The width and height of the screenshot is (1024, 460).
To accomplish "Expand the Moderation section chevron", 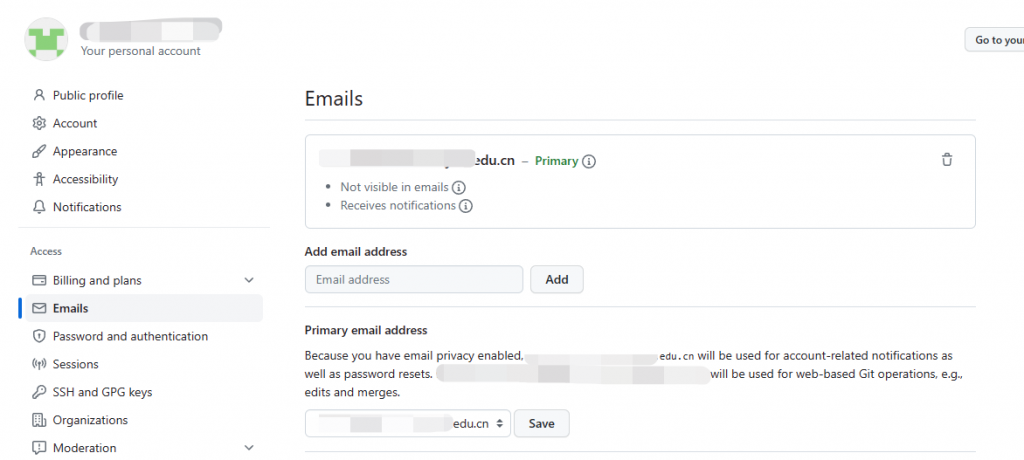I will click(249, 448).
